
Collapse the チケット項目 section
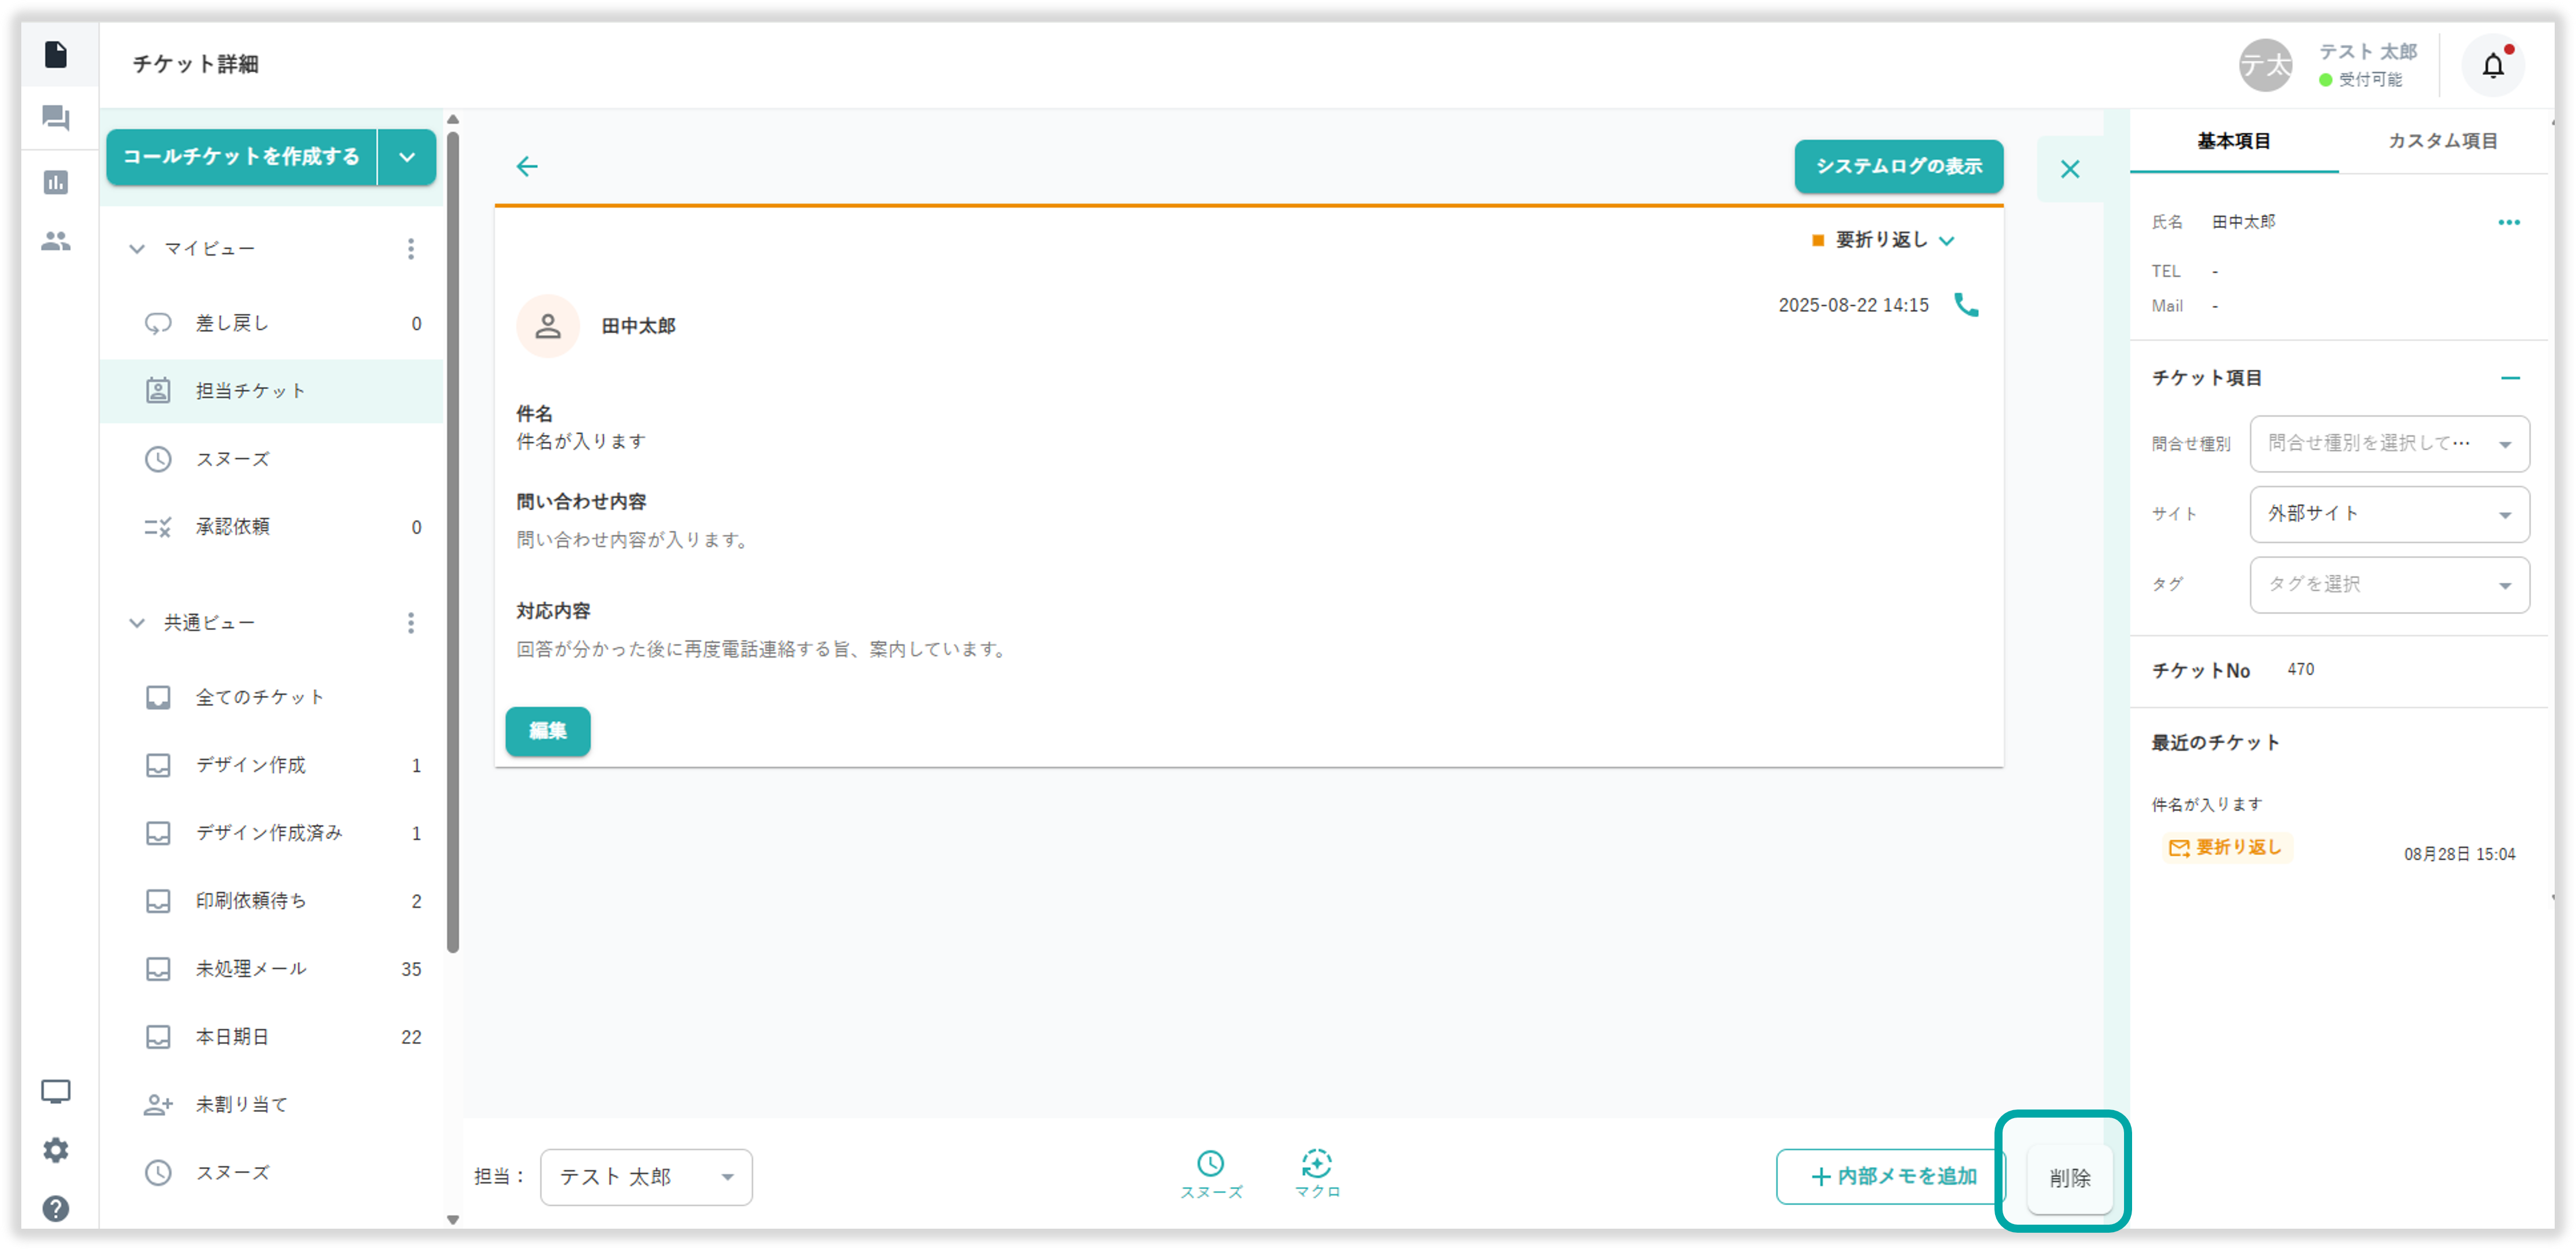(x=2509, y=378)
